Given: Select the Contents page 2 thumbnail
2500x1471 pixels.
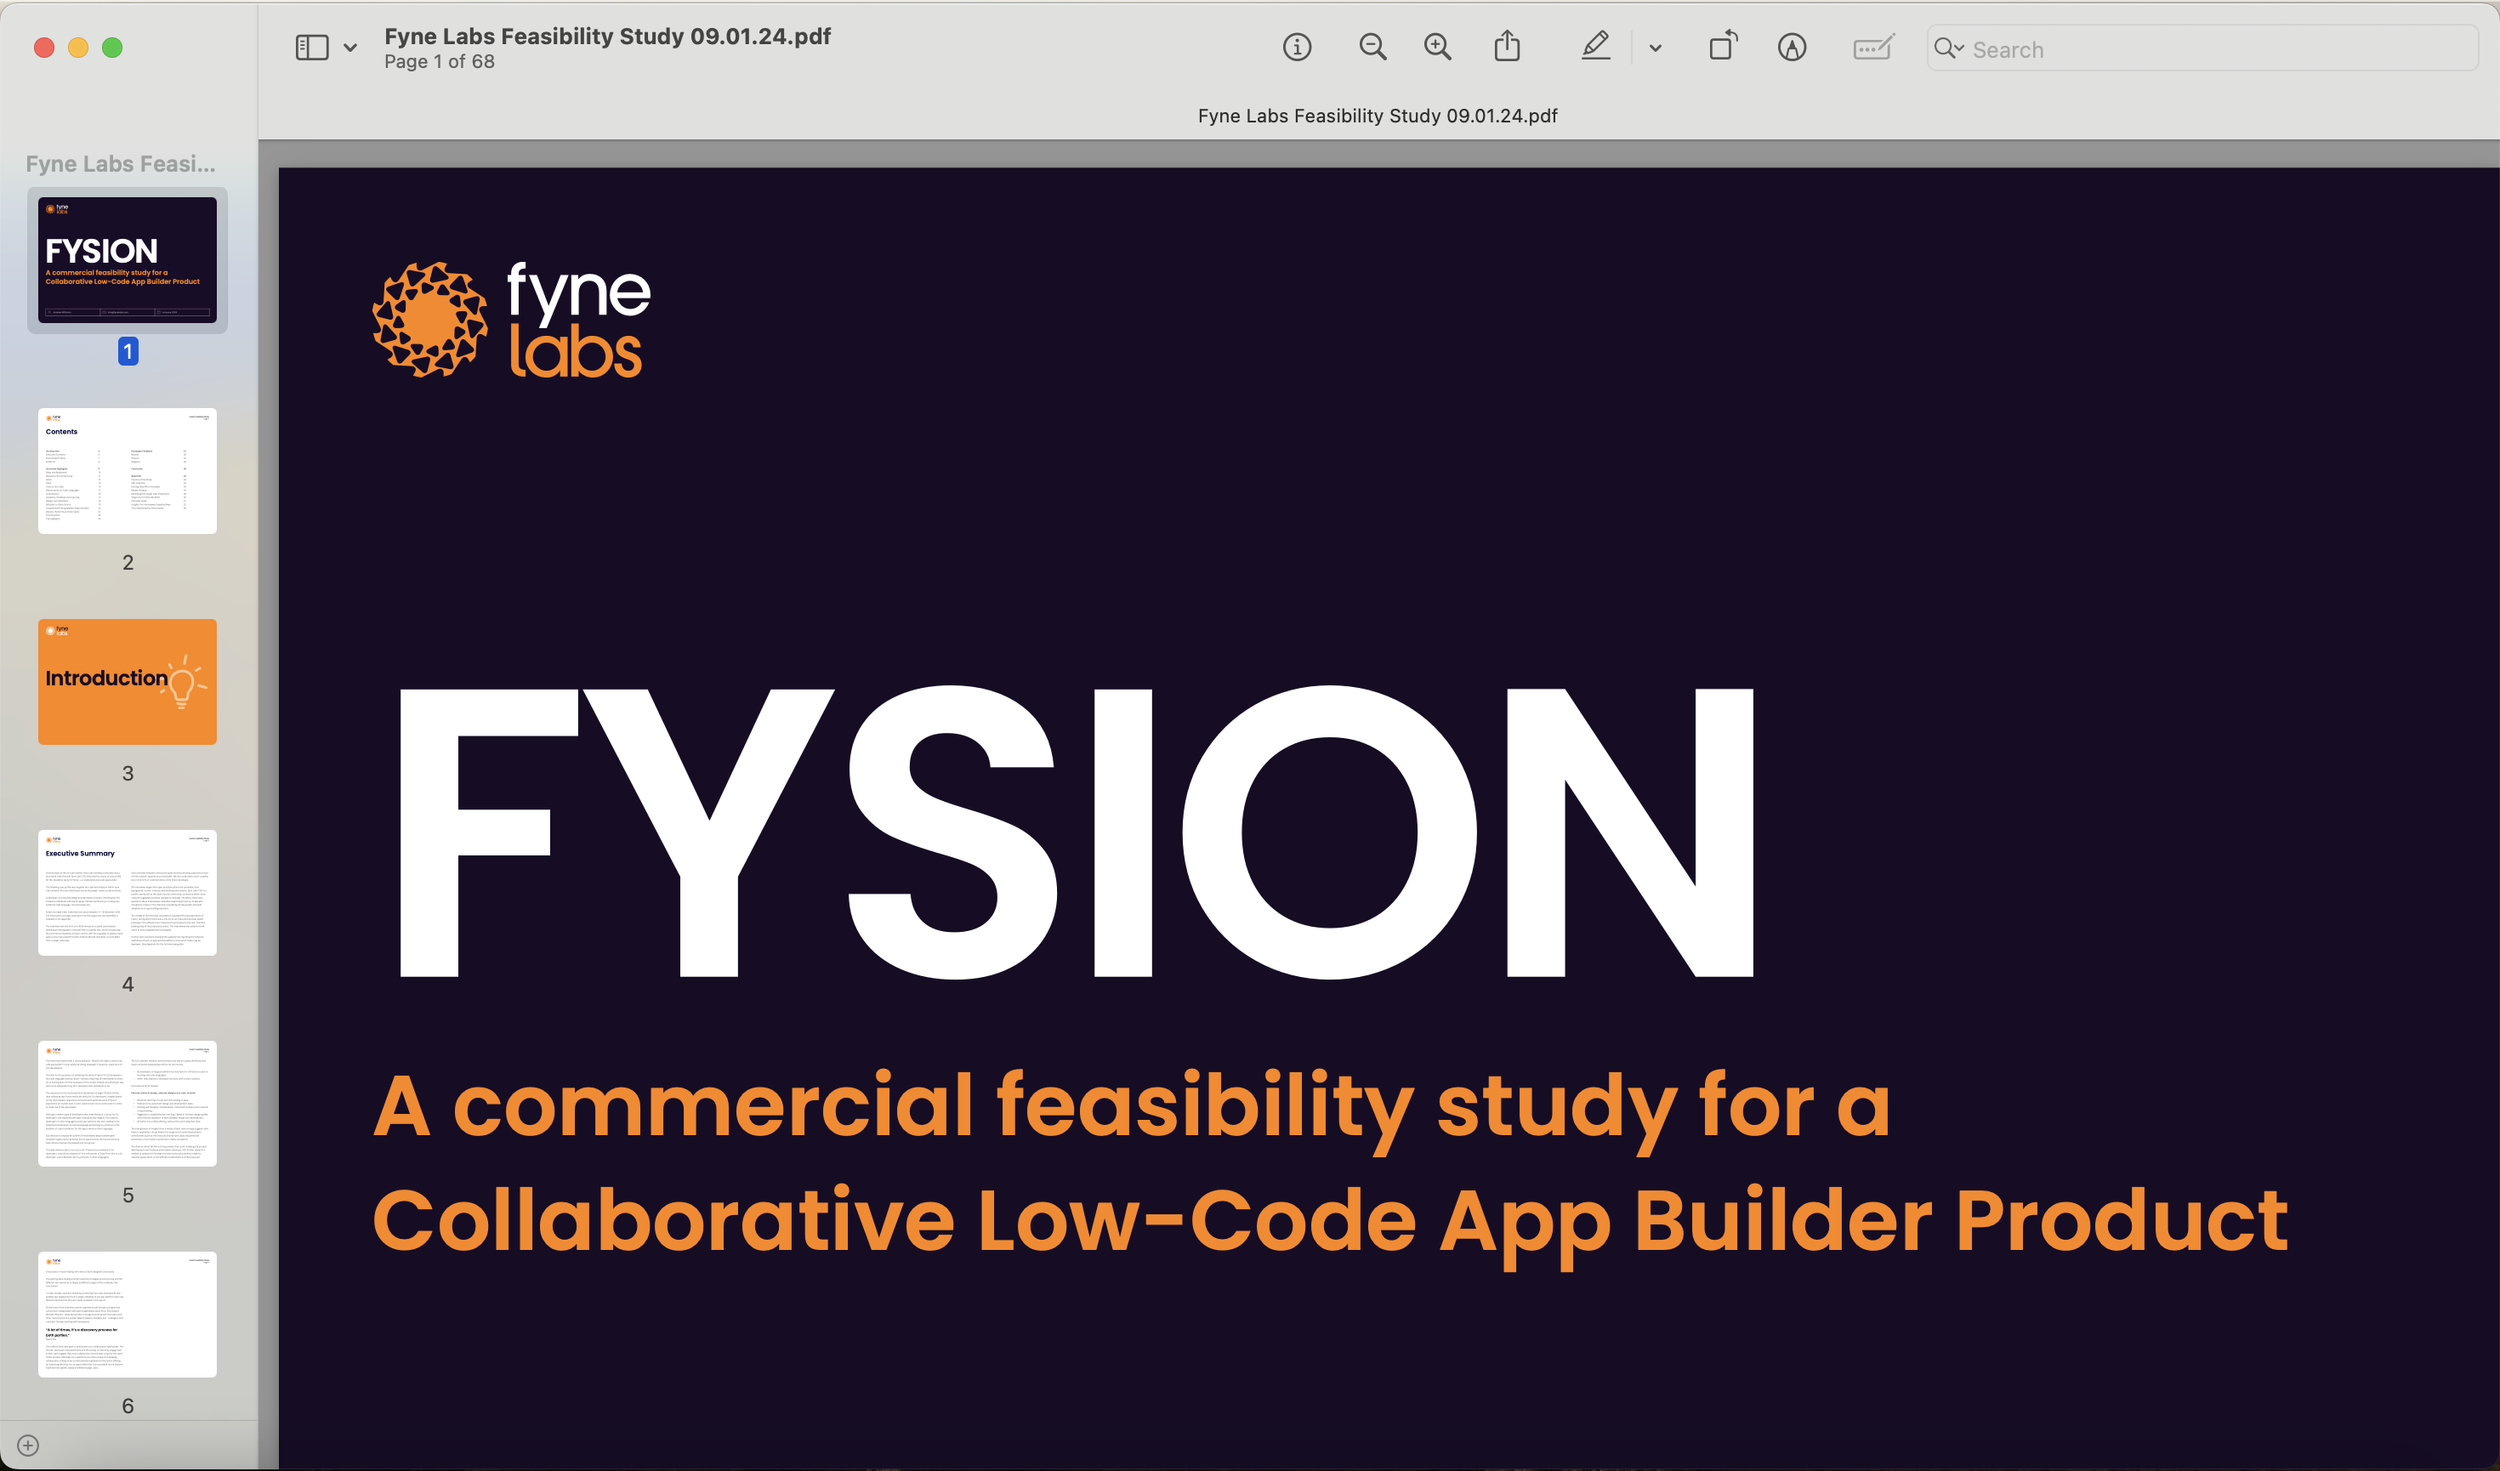Looking at the screenshot, I should [x=127, y=470].
